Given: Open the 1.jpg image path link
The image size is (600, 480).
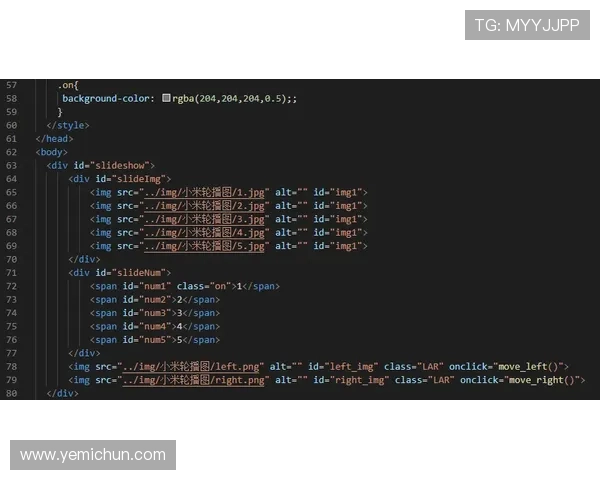Looking at the screenshot, I should pos(206,192).
